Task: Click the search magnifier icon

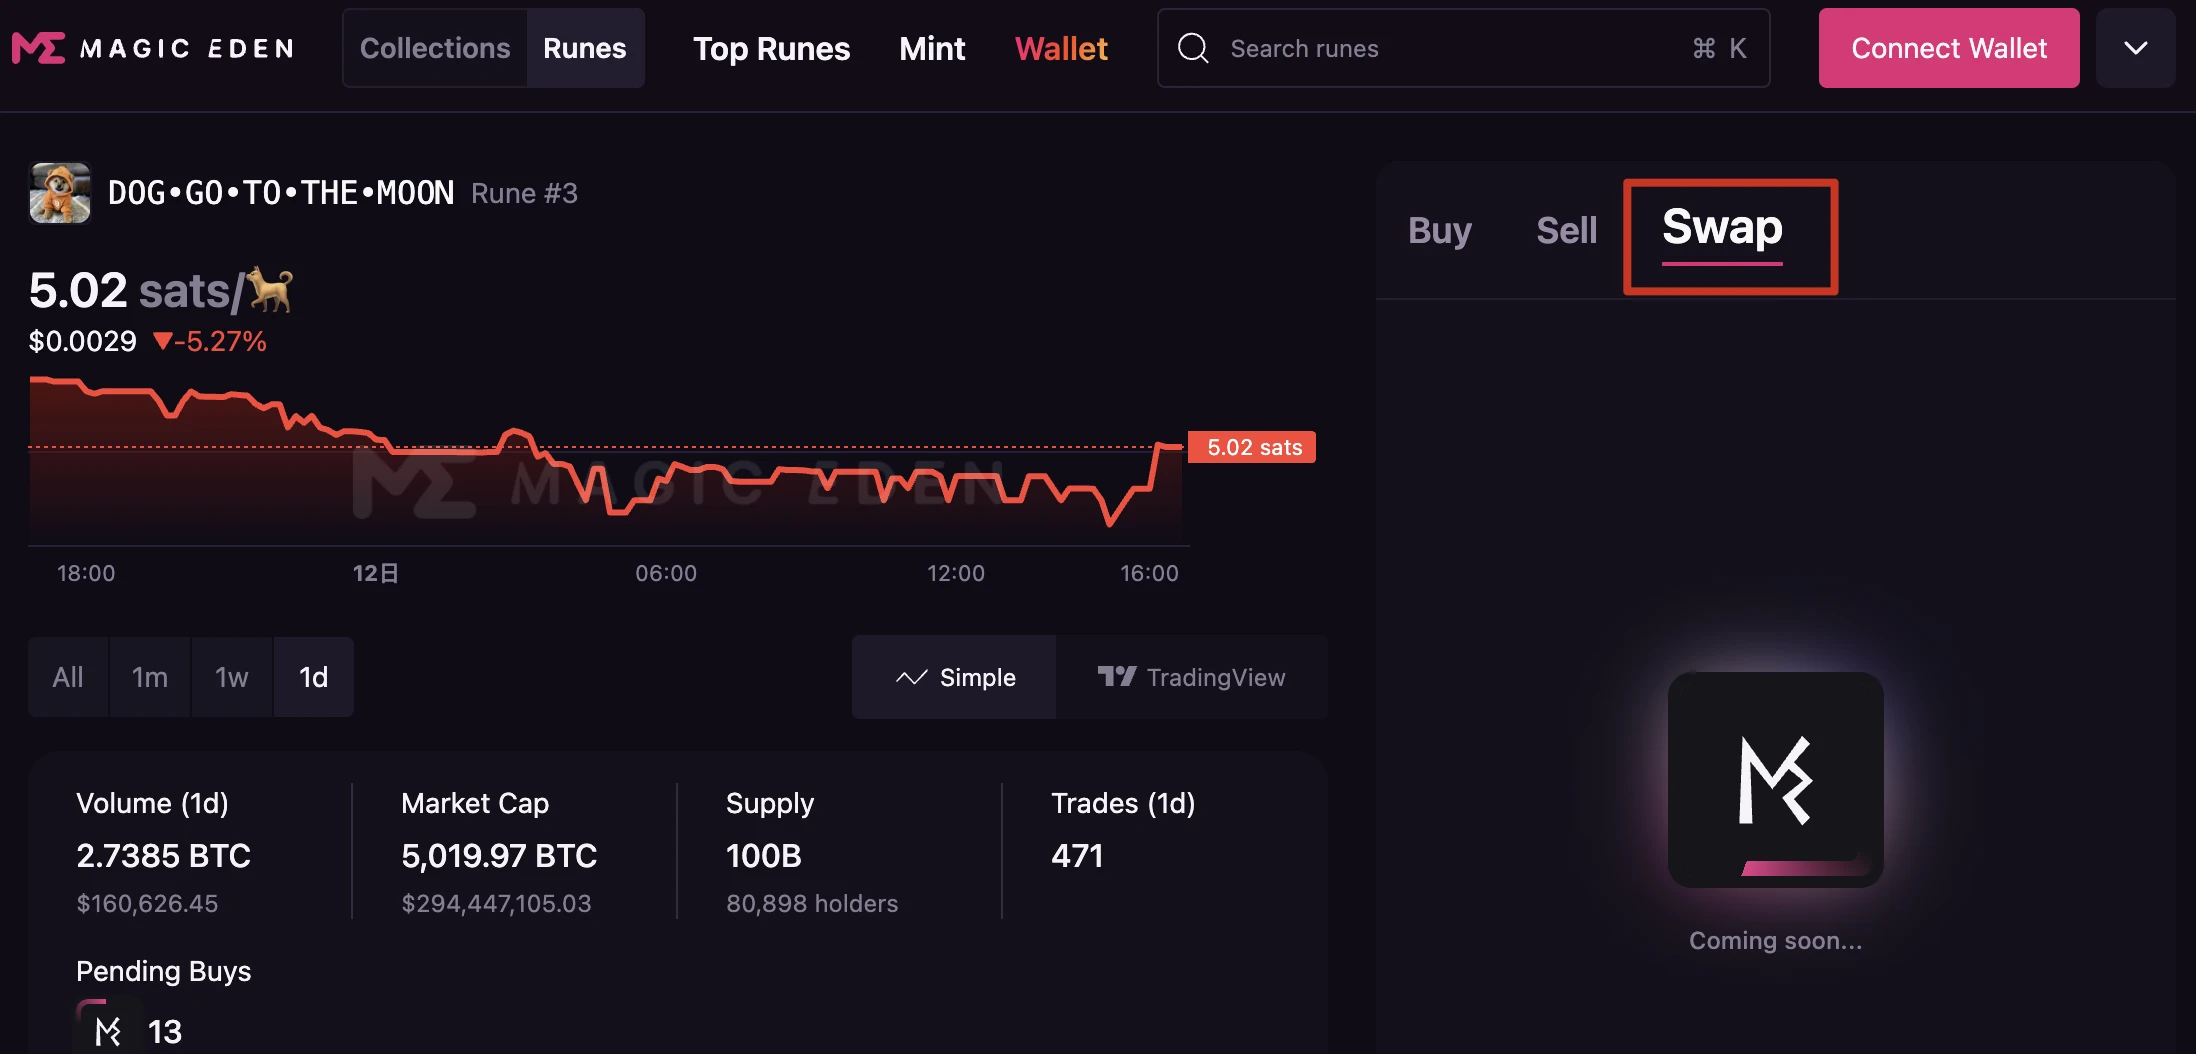Action: pyautogui.click(x=1193, y=48)
